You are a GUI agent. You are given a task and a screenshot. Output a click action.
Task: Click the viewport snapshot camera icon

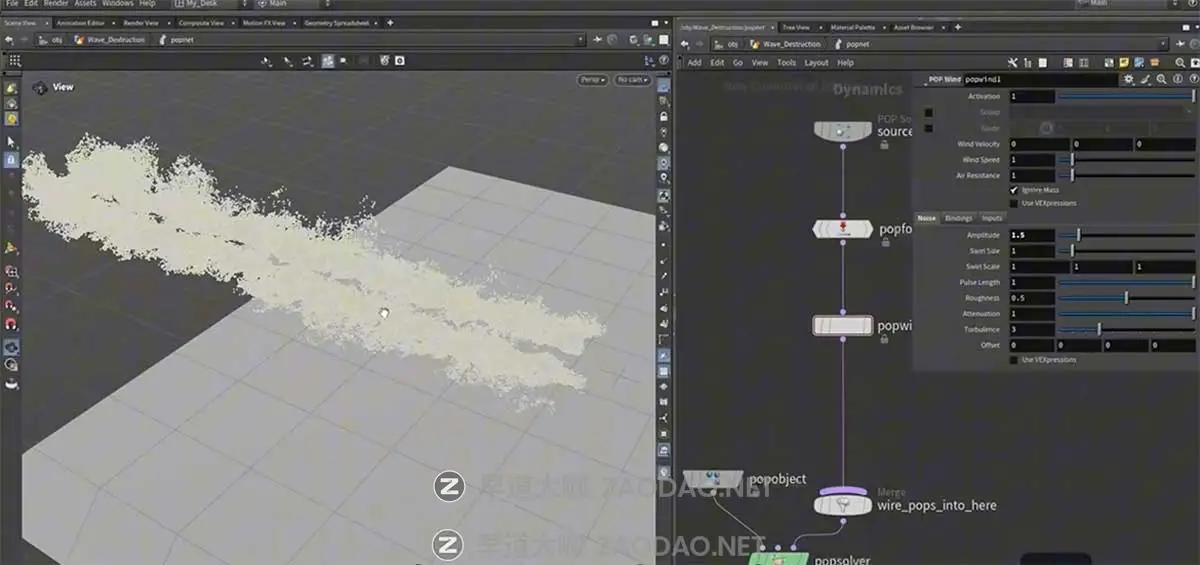point(400,61)
